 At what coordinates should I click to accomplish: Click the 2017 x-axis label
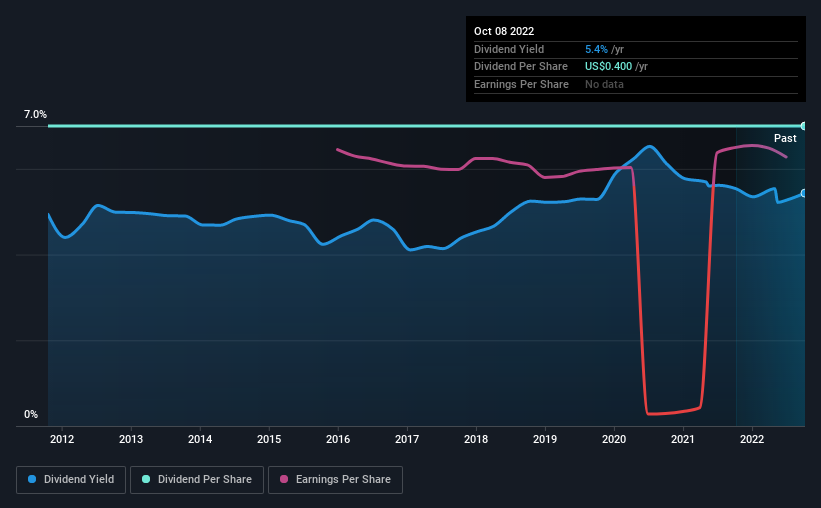point(407,439)
